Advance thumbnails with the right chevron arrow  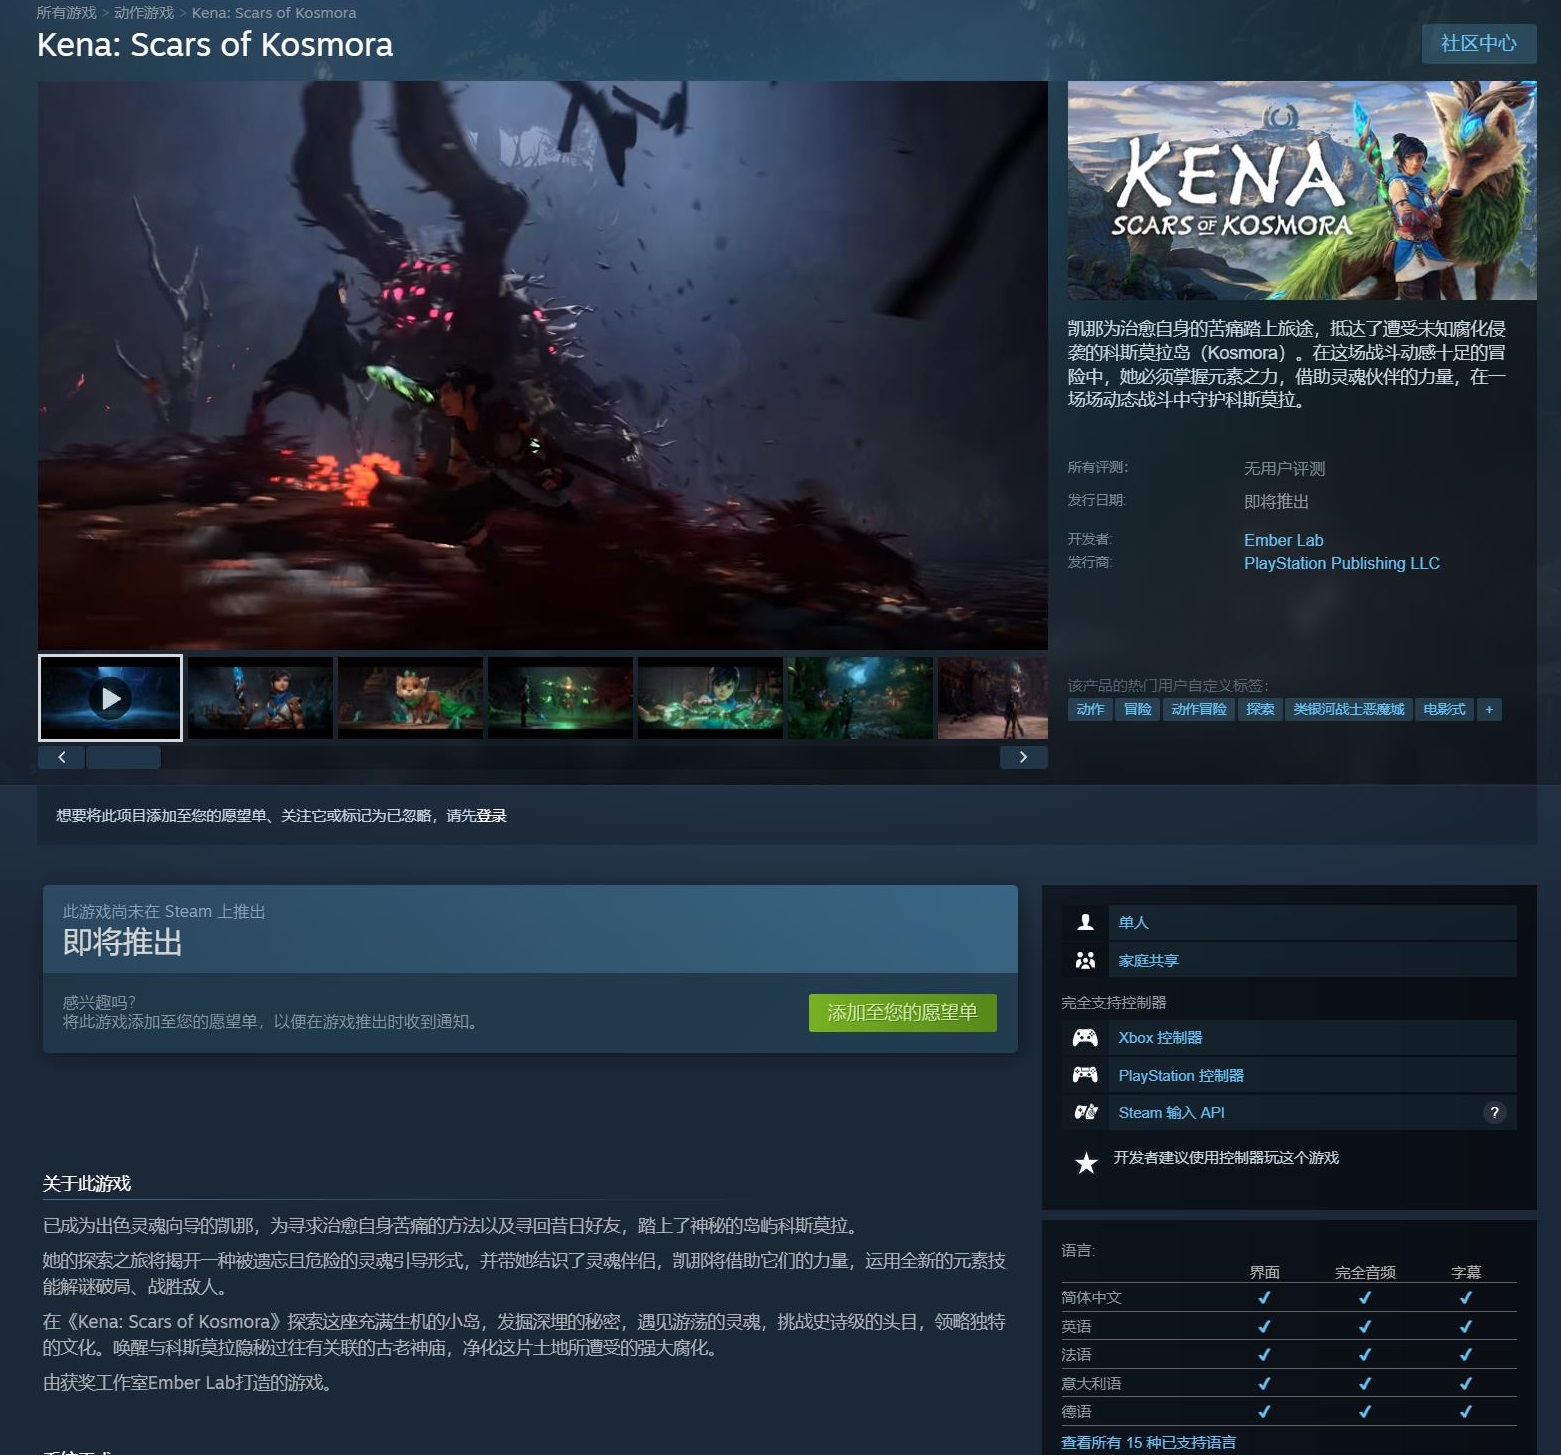(x=1023, y=757)
